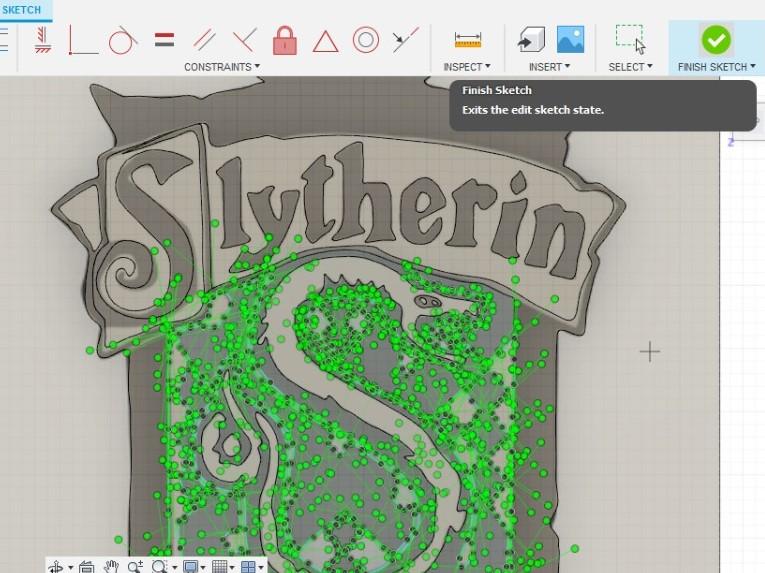
Task: Activate the Select window tool
Action: pyautogui.click(x=630, y=39)
